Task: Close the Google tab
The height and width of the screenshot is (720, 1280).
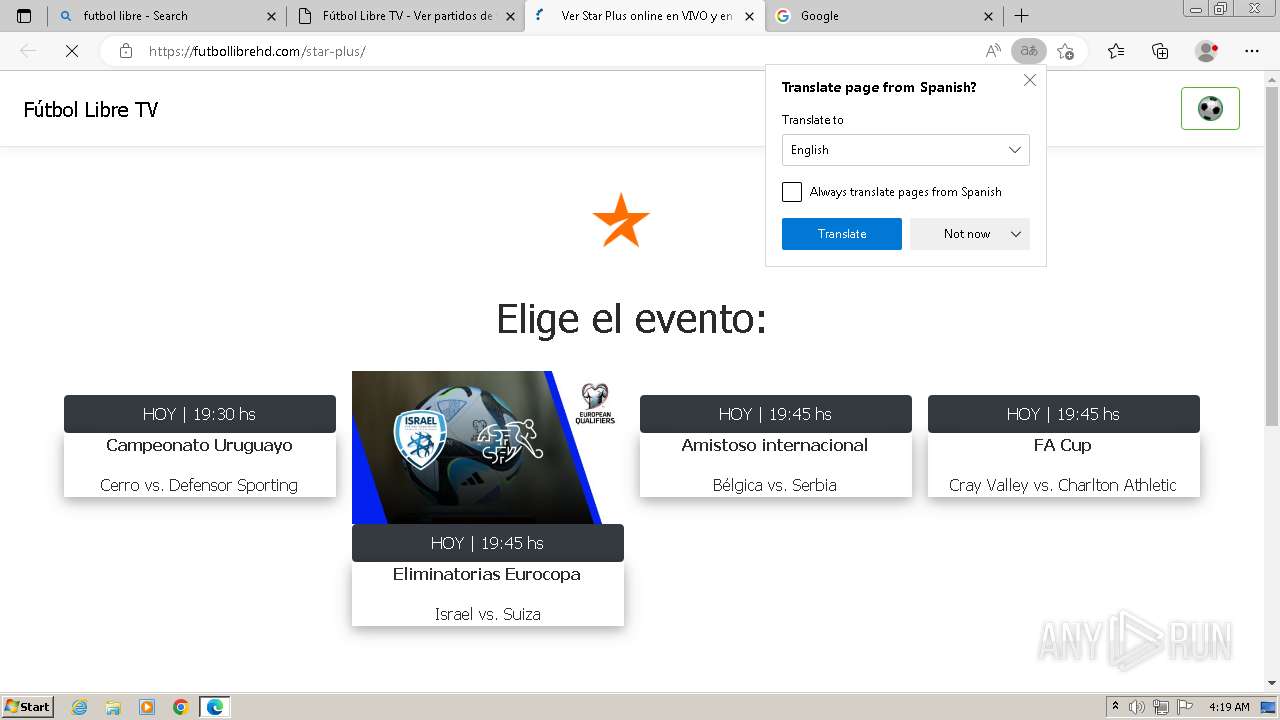Action: pos(989,16)
